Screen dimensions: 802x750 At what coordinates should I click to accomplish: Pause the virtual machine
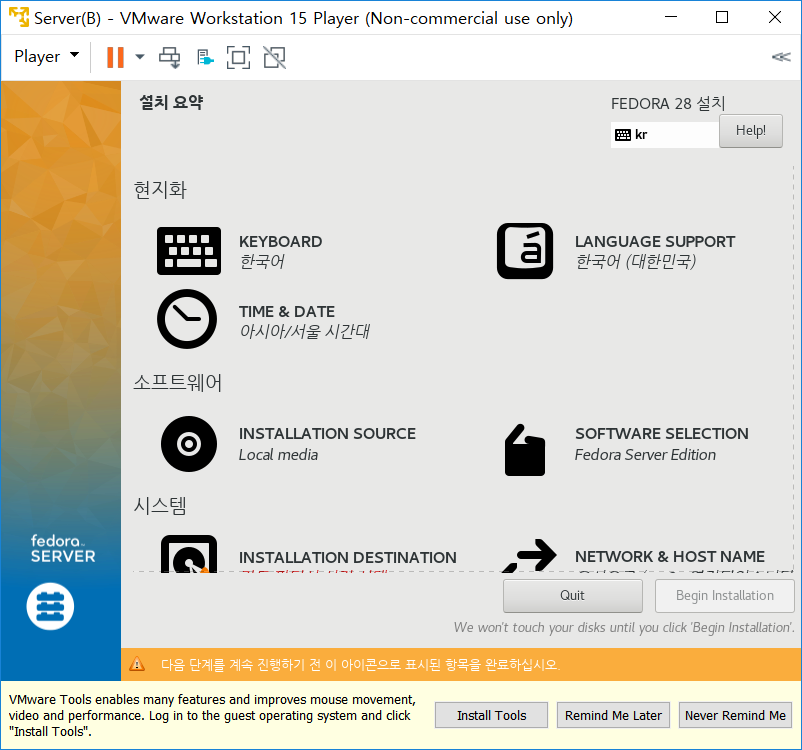(115, 57)
